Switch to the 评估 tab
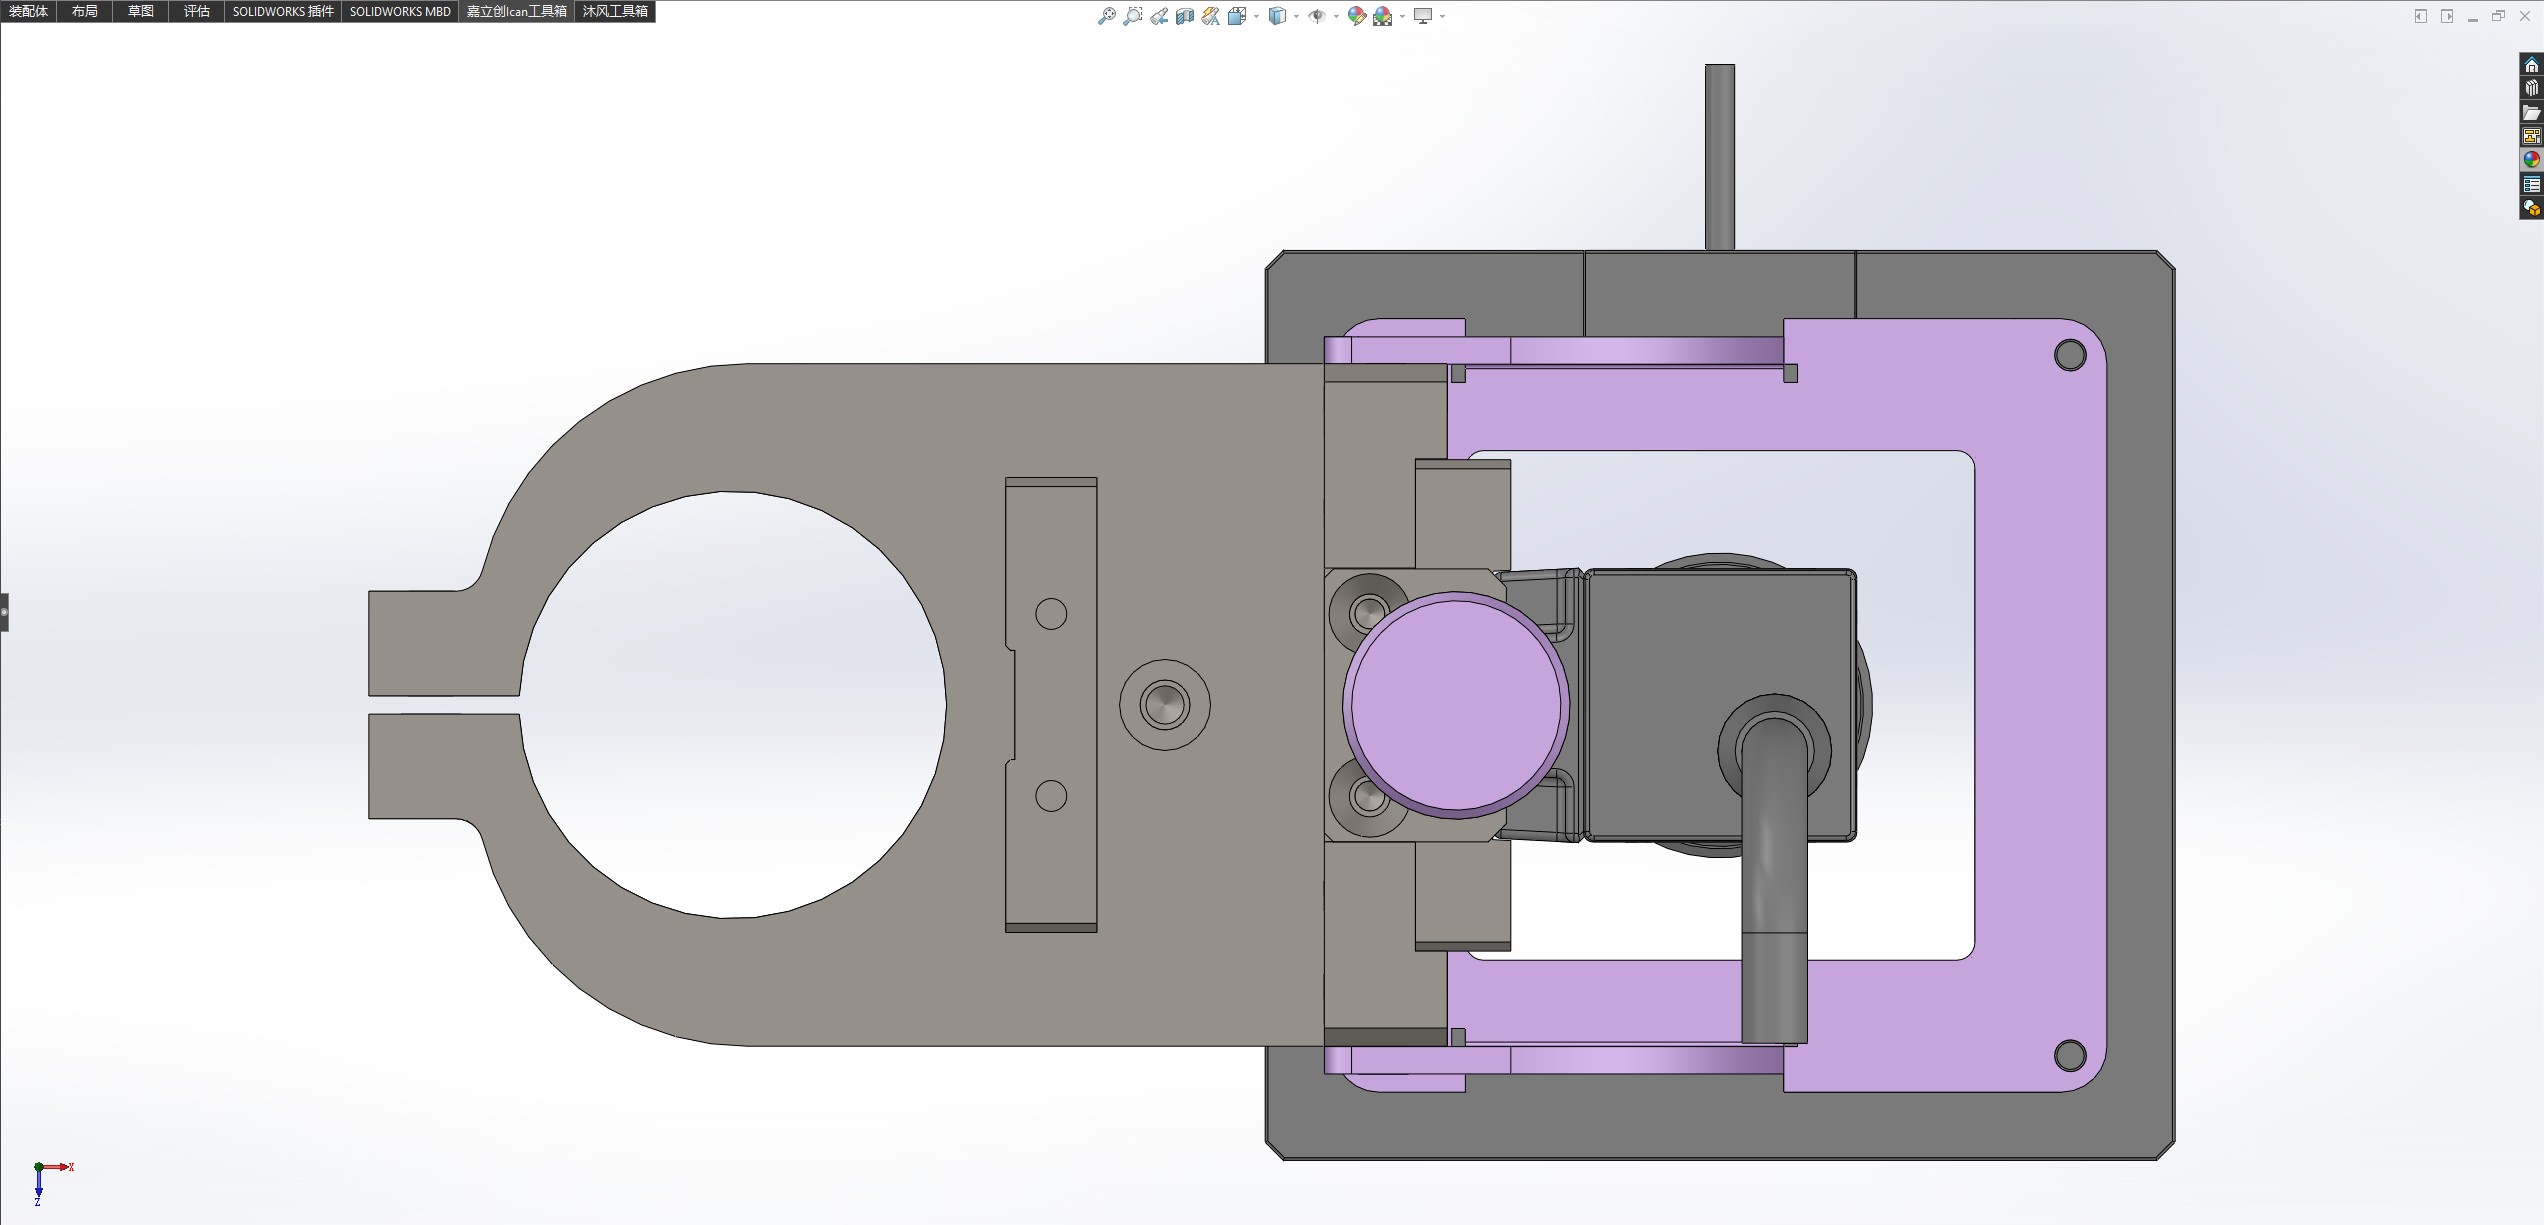Image resolution: width=2544 pixels, height=1225 pixels. 196,11
